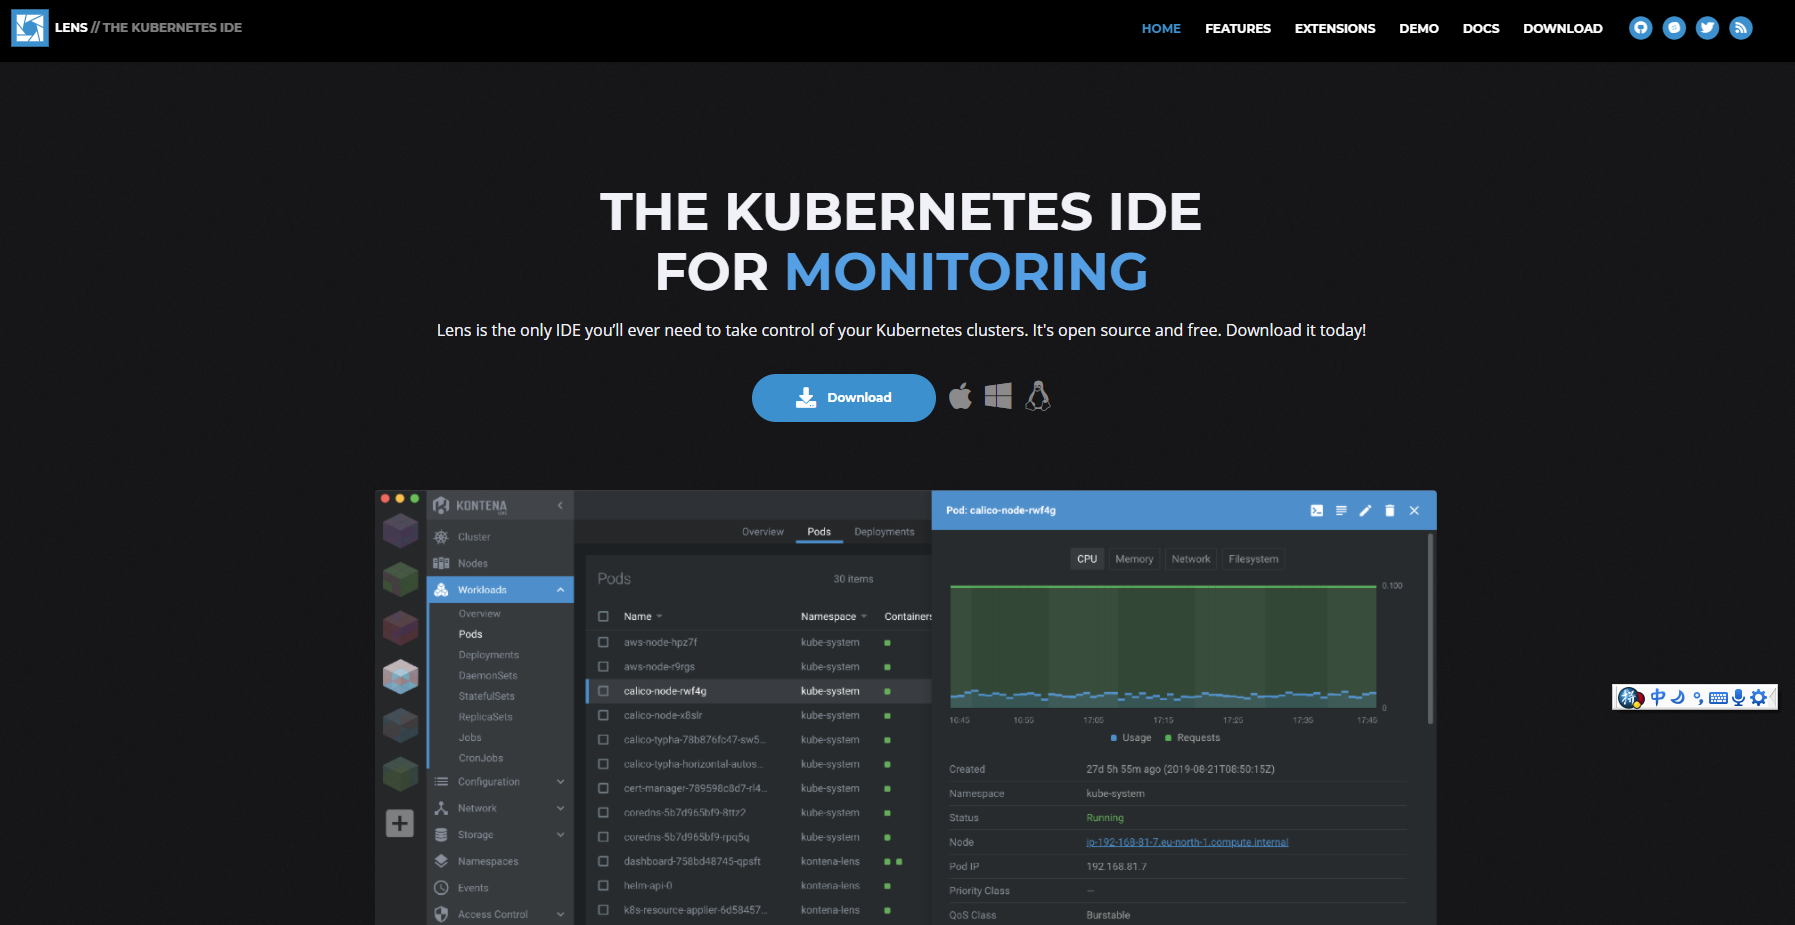The image size is (1795, 925).
Task: Click the Apple macOS platform icon
Action: (x=960, y=397)
